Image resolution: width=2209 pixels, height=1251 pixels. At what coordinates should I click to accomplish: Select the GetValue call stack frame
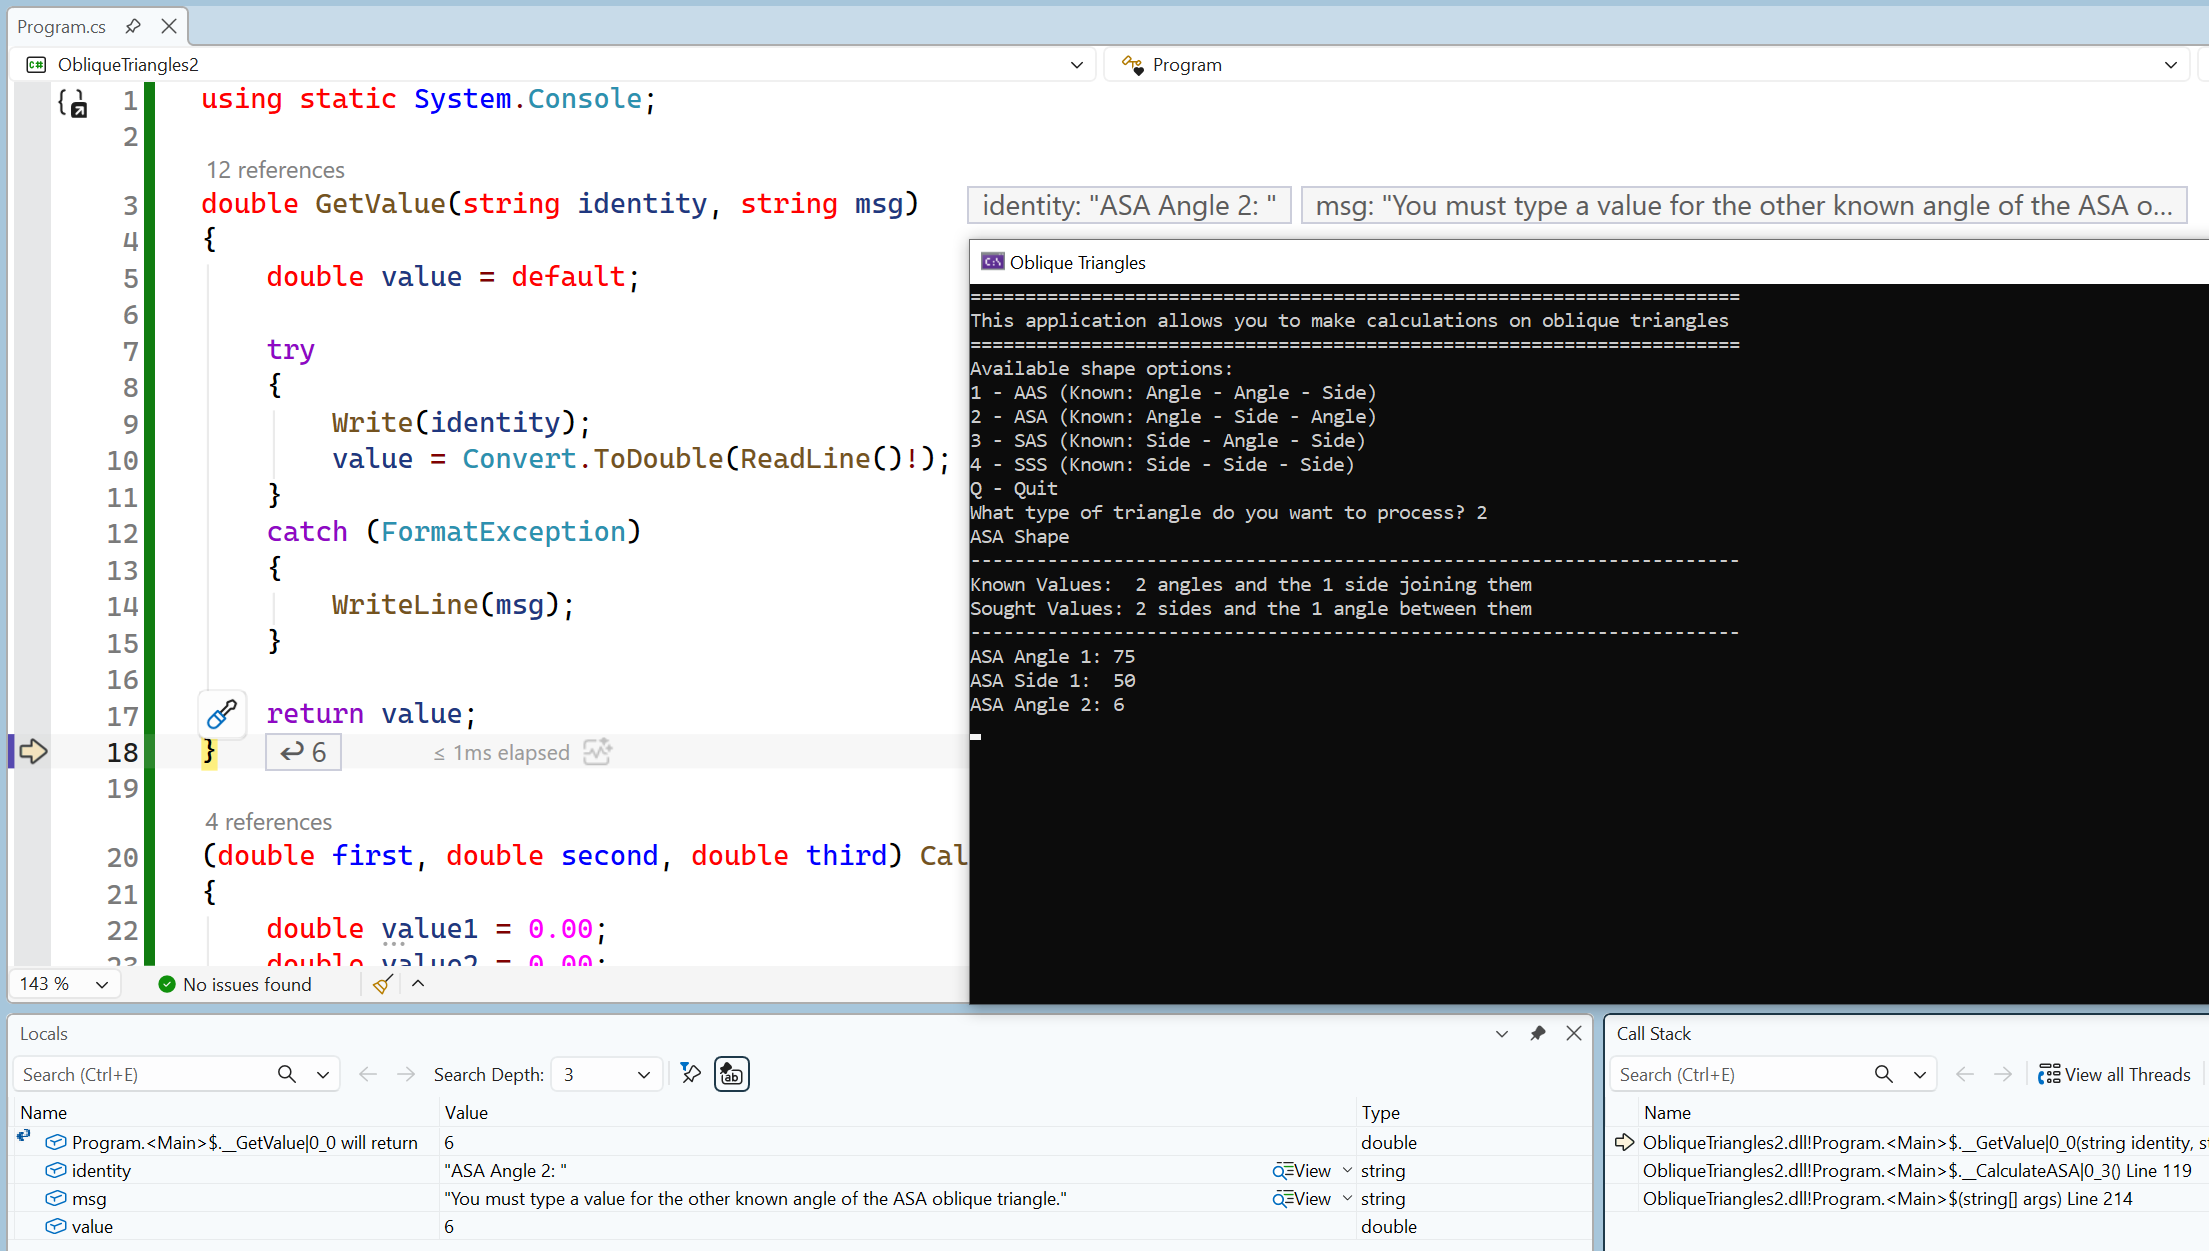(x=1926, y=1142)
